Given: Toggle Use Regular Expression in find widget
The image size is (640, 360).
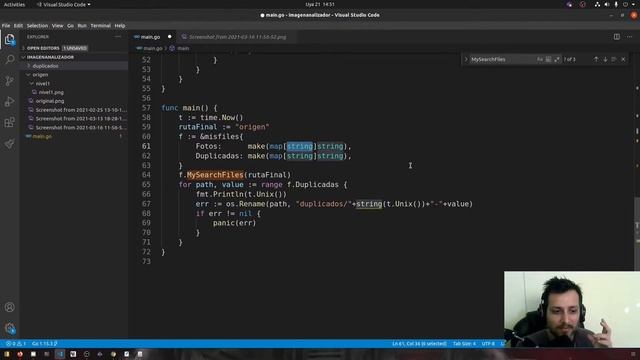Looking at the screenshot, I should (557, 60).
